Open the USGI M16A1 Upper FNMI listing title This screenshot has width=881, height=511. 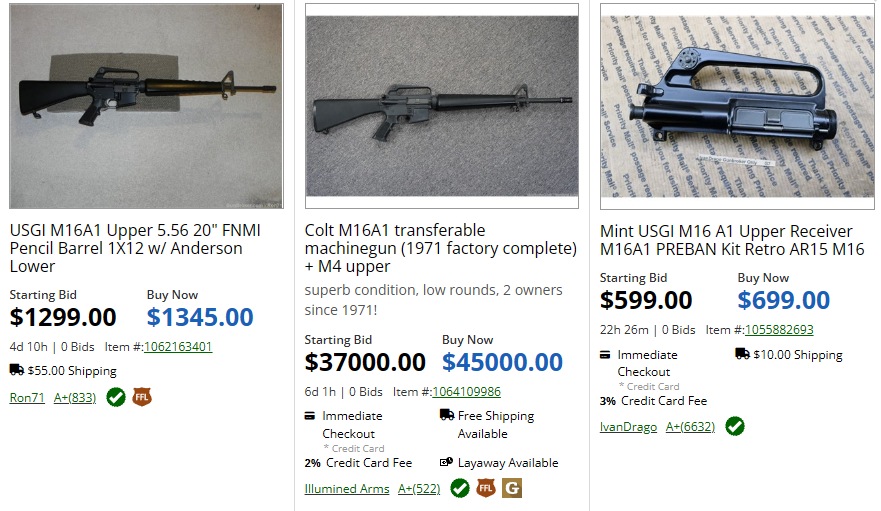[135, 248]
